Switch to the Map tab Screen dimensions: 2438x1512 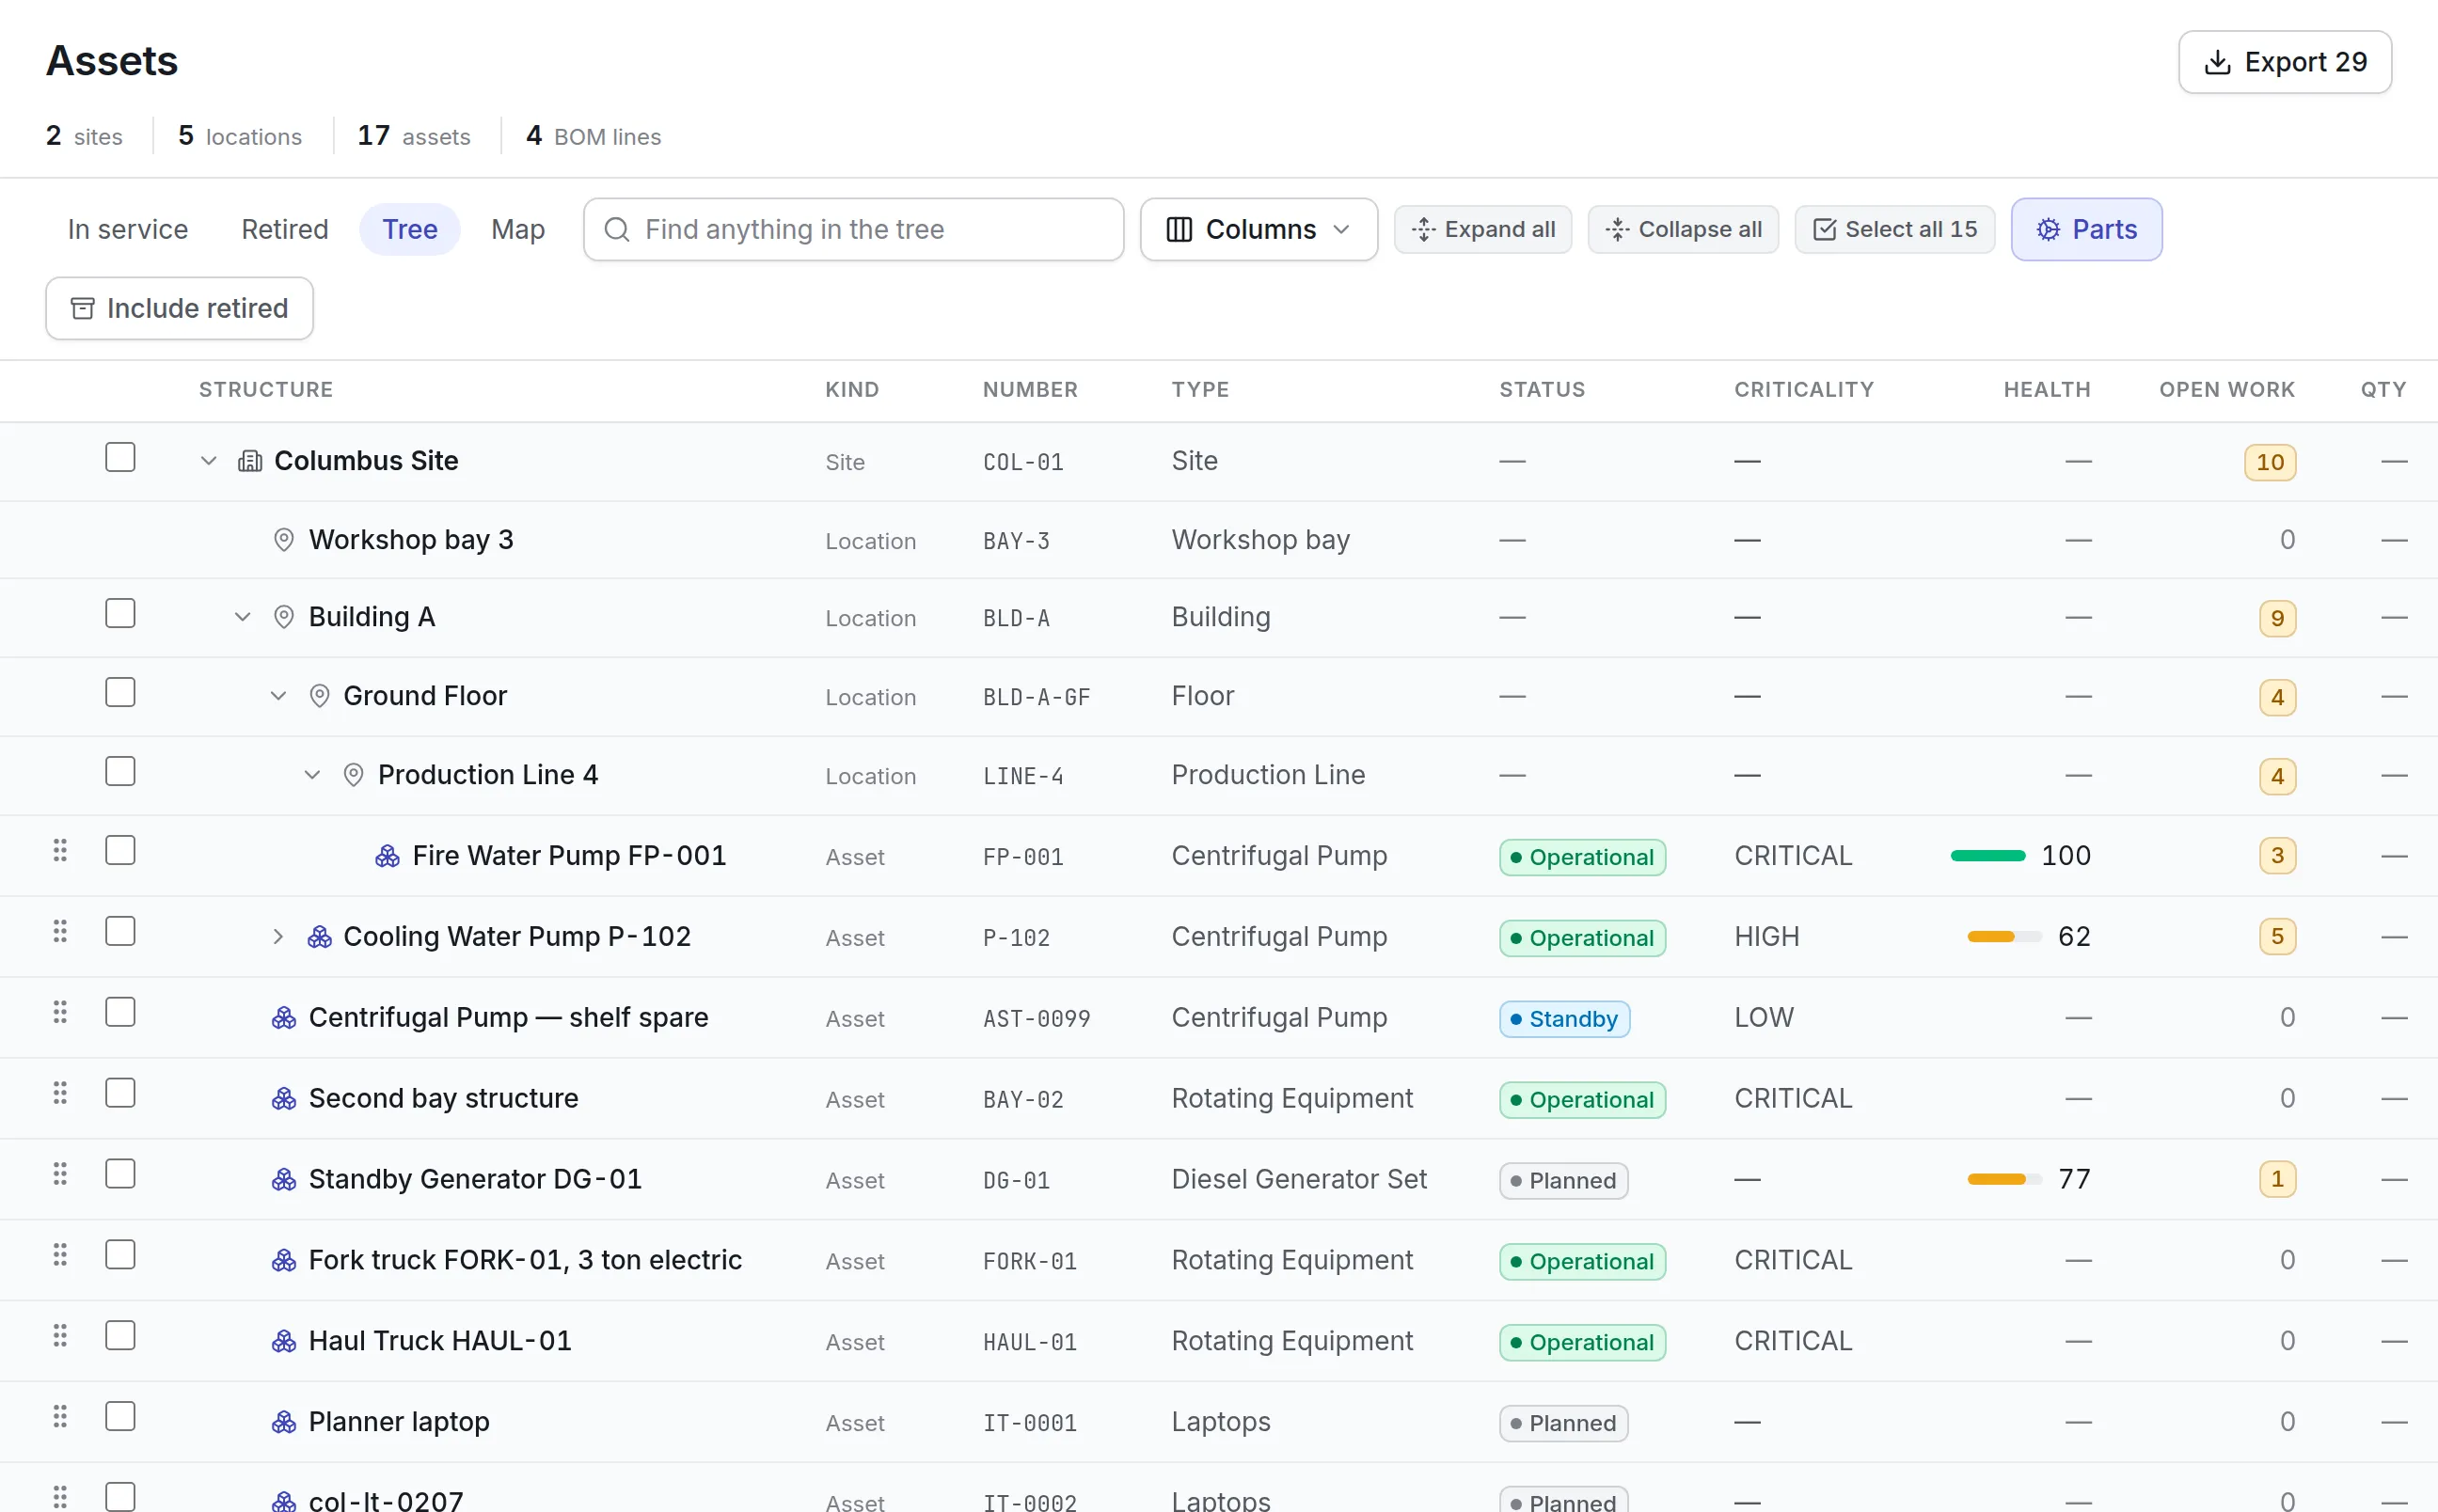[x=518, y=230]
